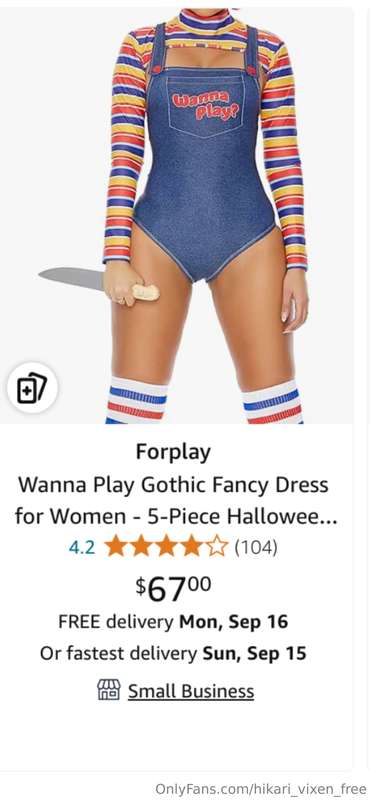Open the Forplay brand name

173,452
